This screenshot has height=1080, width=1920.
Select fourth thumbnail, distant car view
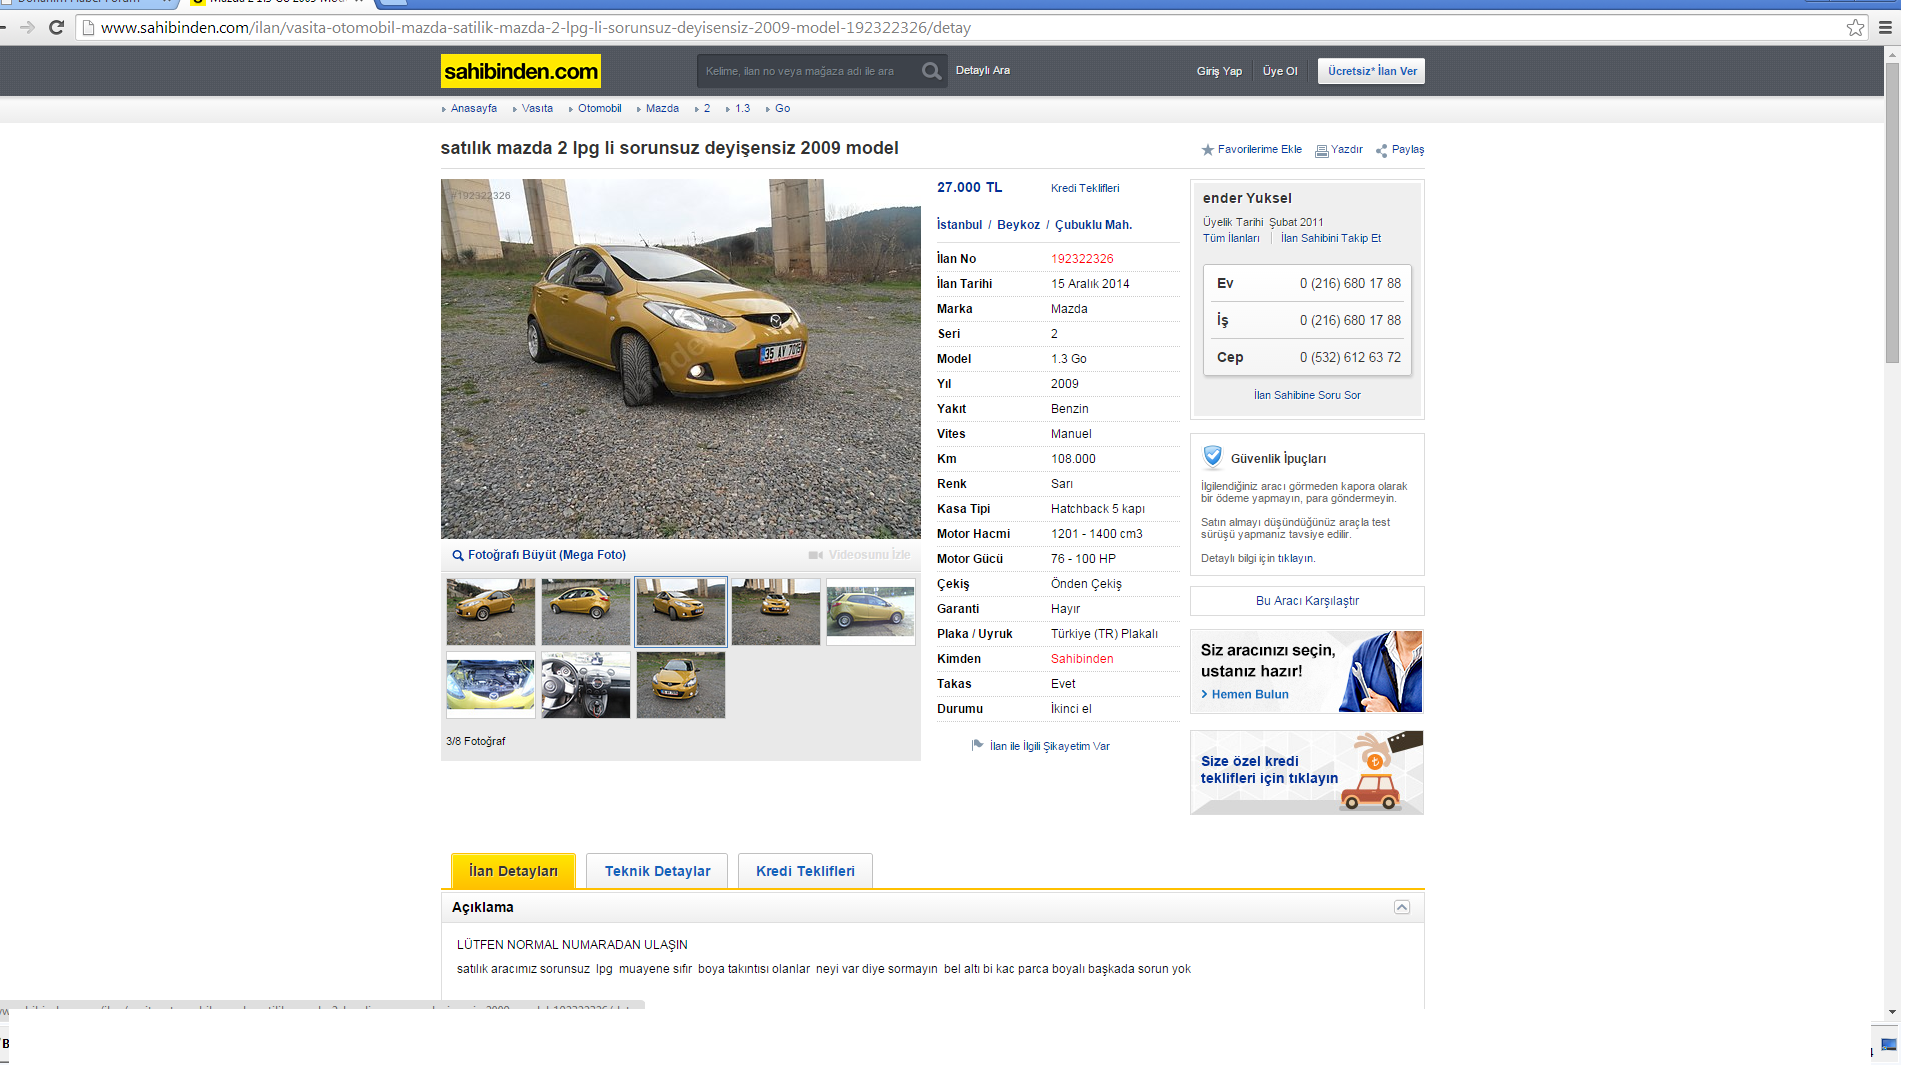[x=776, y=611]
